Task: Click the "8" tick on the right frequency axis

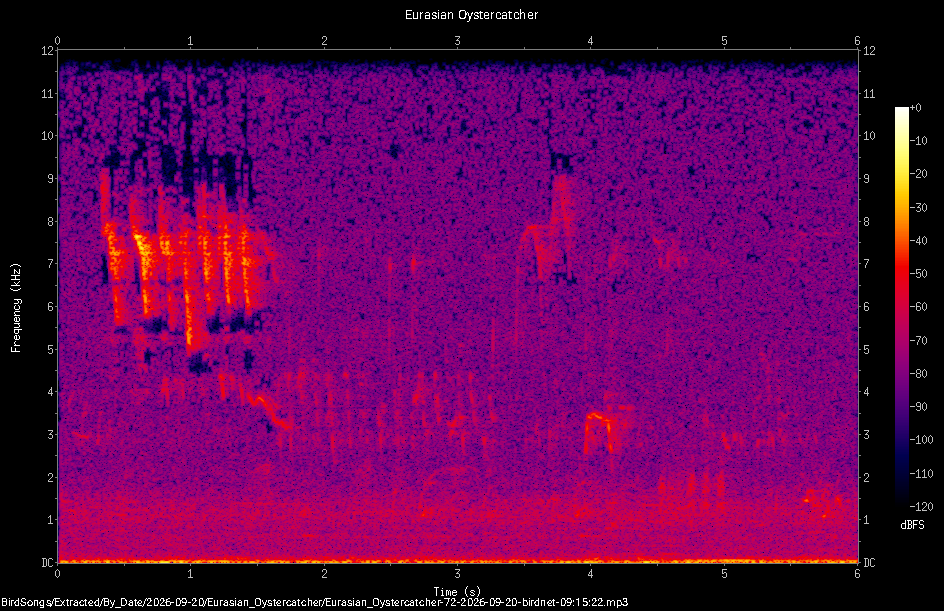Action: point(867,222)
